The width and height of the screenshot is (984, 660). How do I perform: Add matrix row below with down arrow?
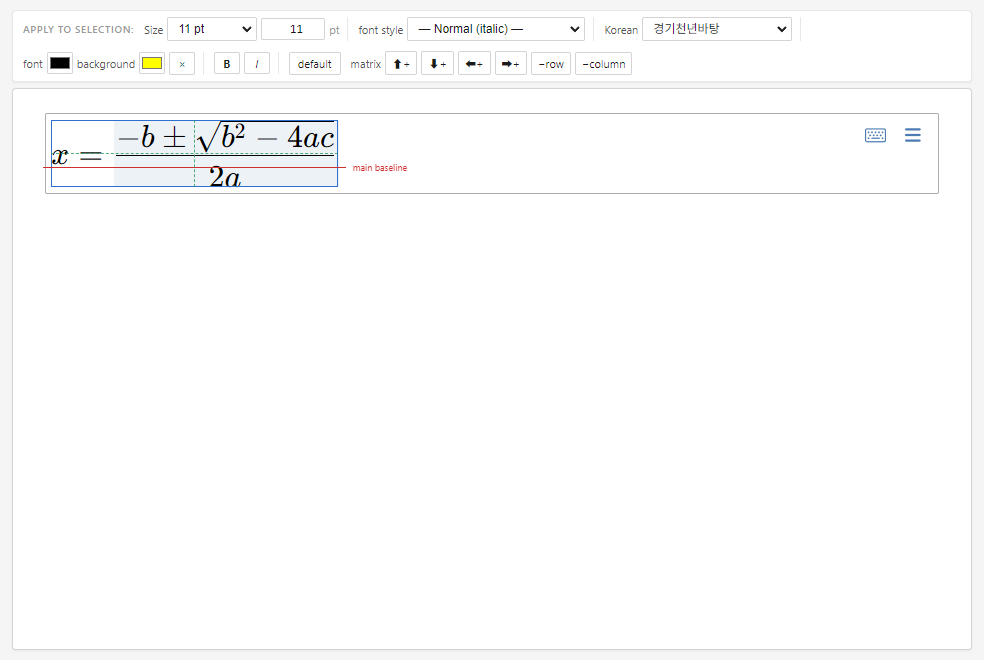437,64
